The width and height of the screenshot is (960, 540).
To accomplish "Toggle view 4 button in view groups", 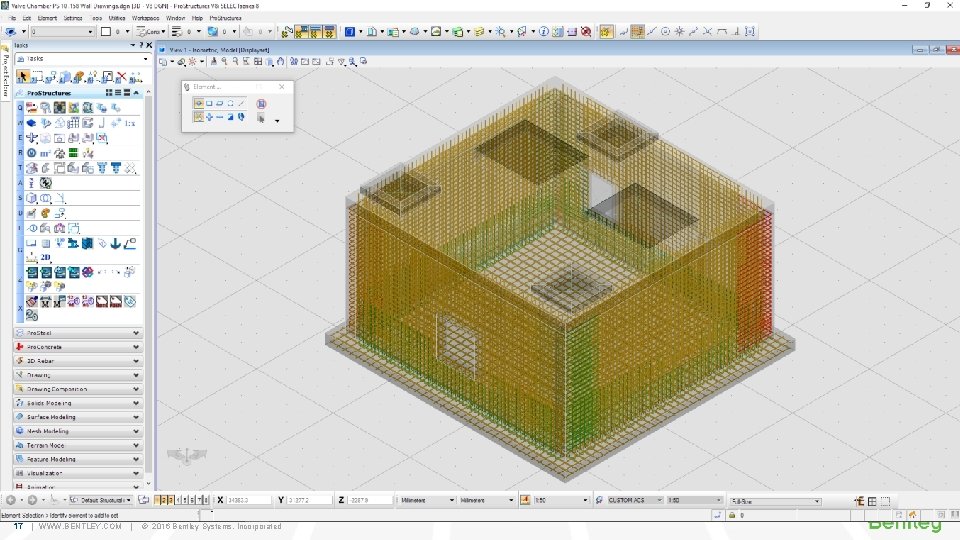I will 178,500.
